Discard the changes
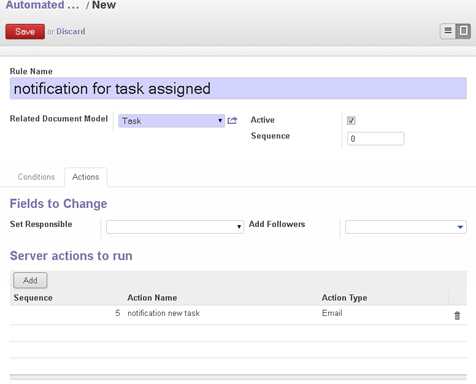Image resolution: width=476 pixels, height=384 pixels. tap(71, 32)
